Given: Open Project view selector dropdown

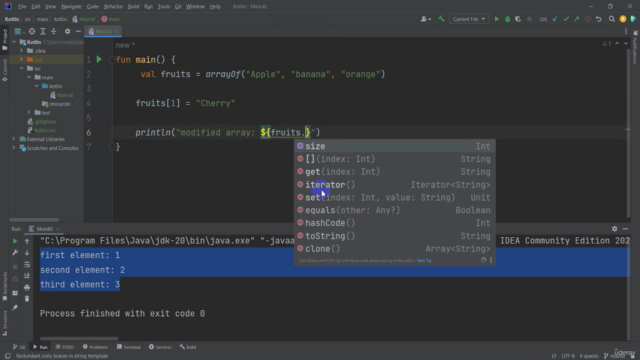Looking at the screenshot, I should coord(19,31).
